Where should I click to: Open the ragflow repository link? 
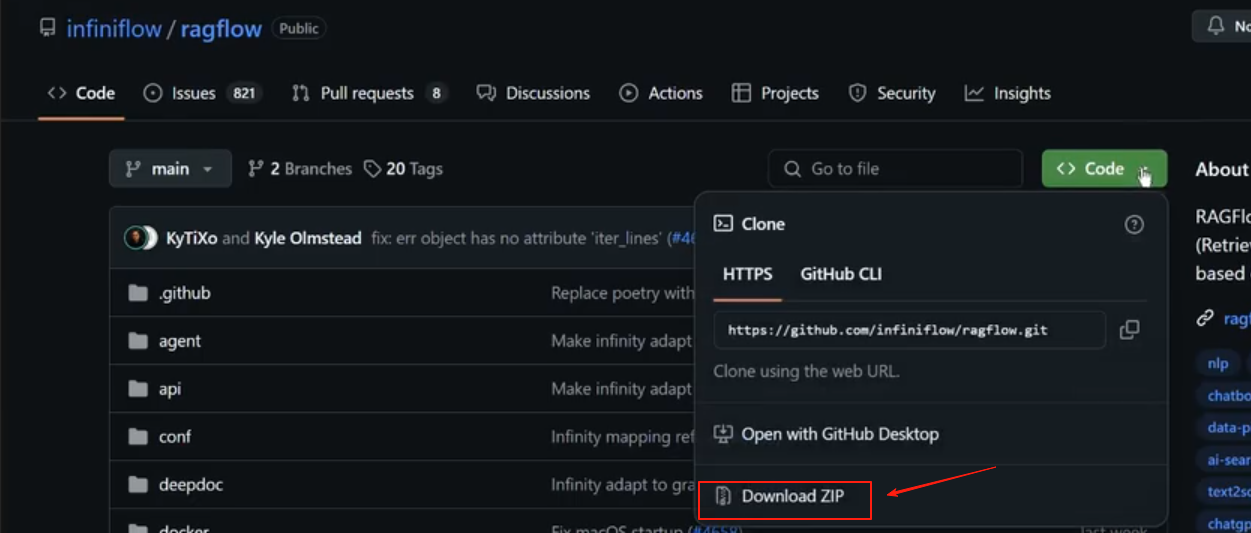coord(221,29)
